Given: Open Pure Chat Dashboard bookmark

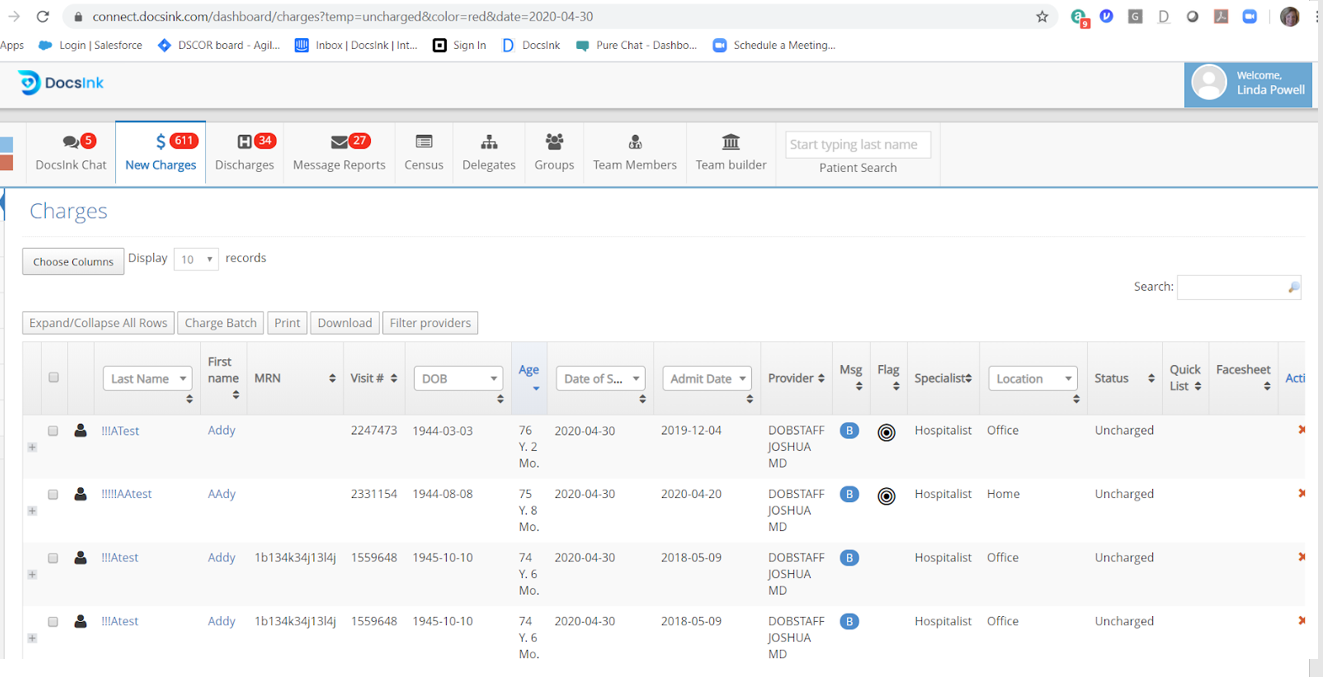Looking at the screenshot, I should click(x=636, y=45).
